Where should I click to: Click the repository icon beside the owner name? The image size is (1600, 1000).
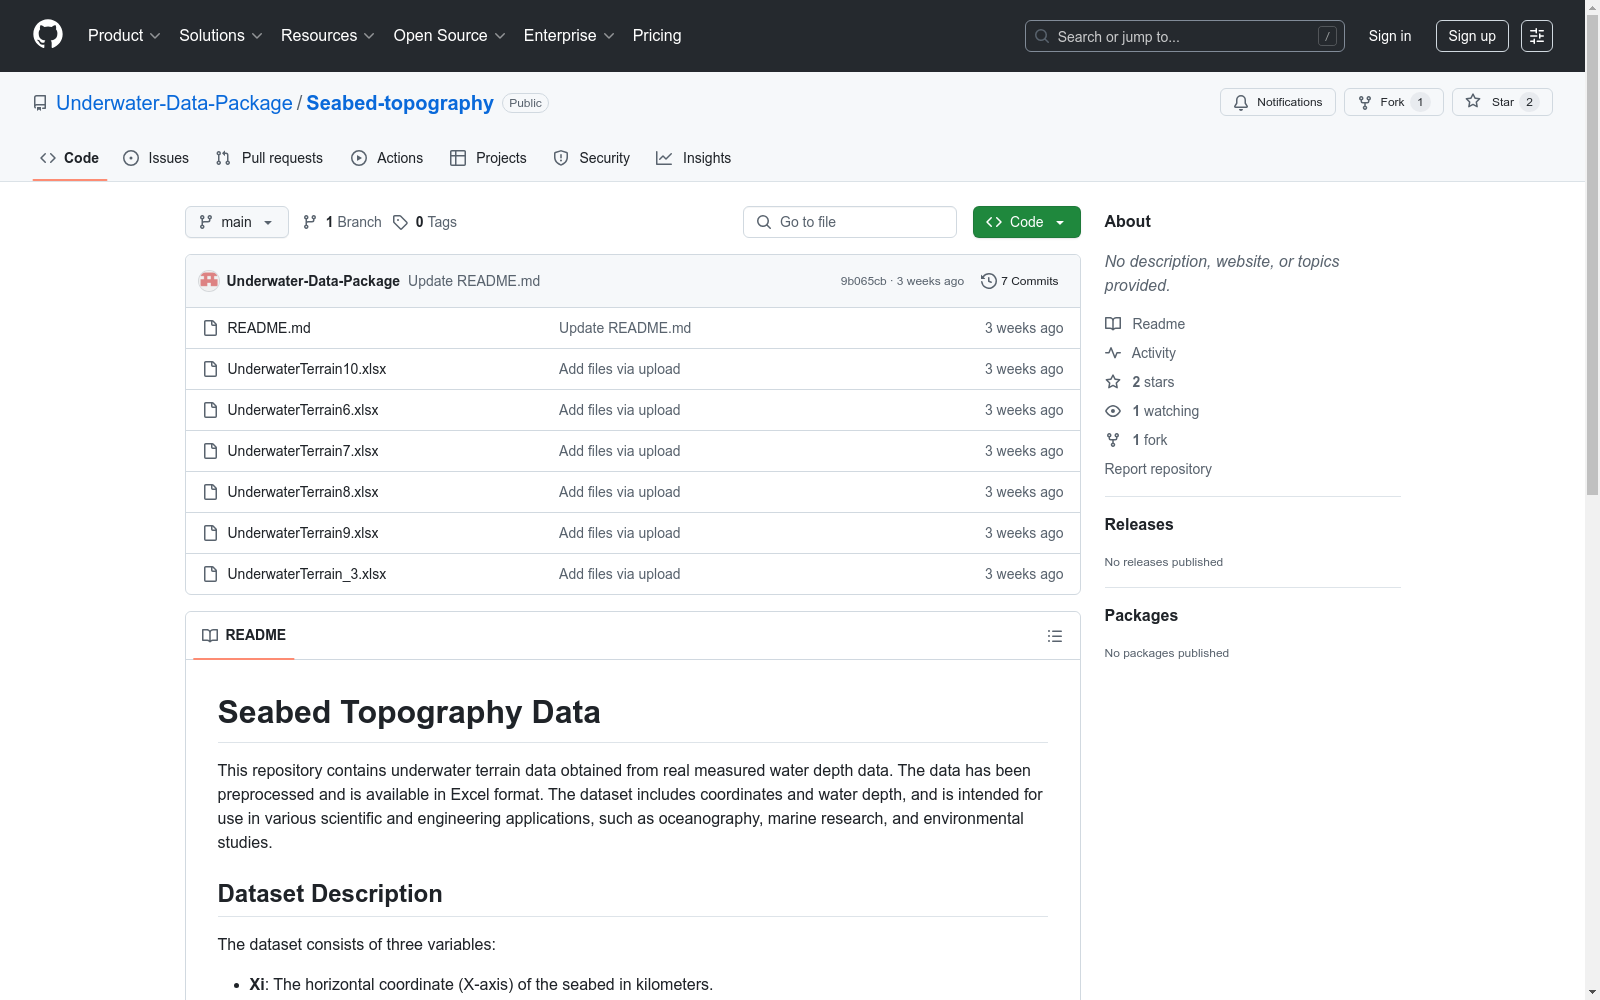(40, 103)
